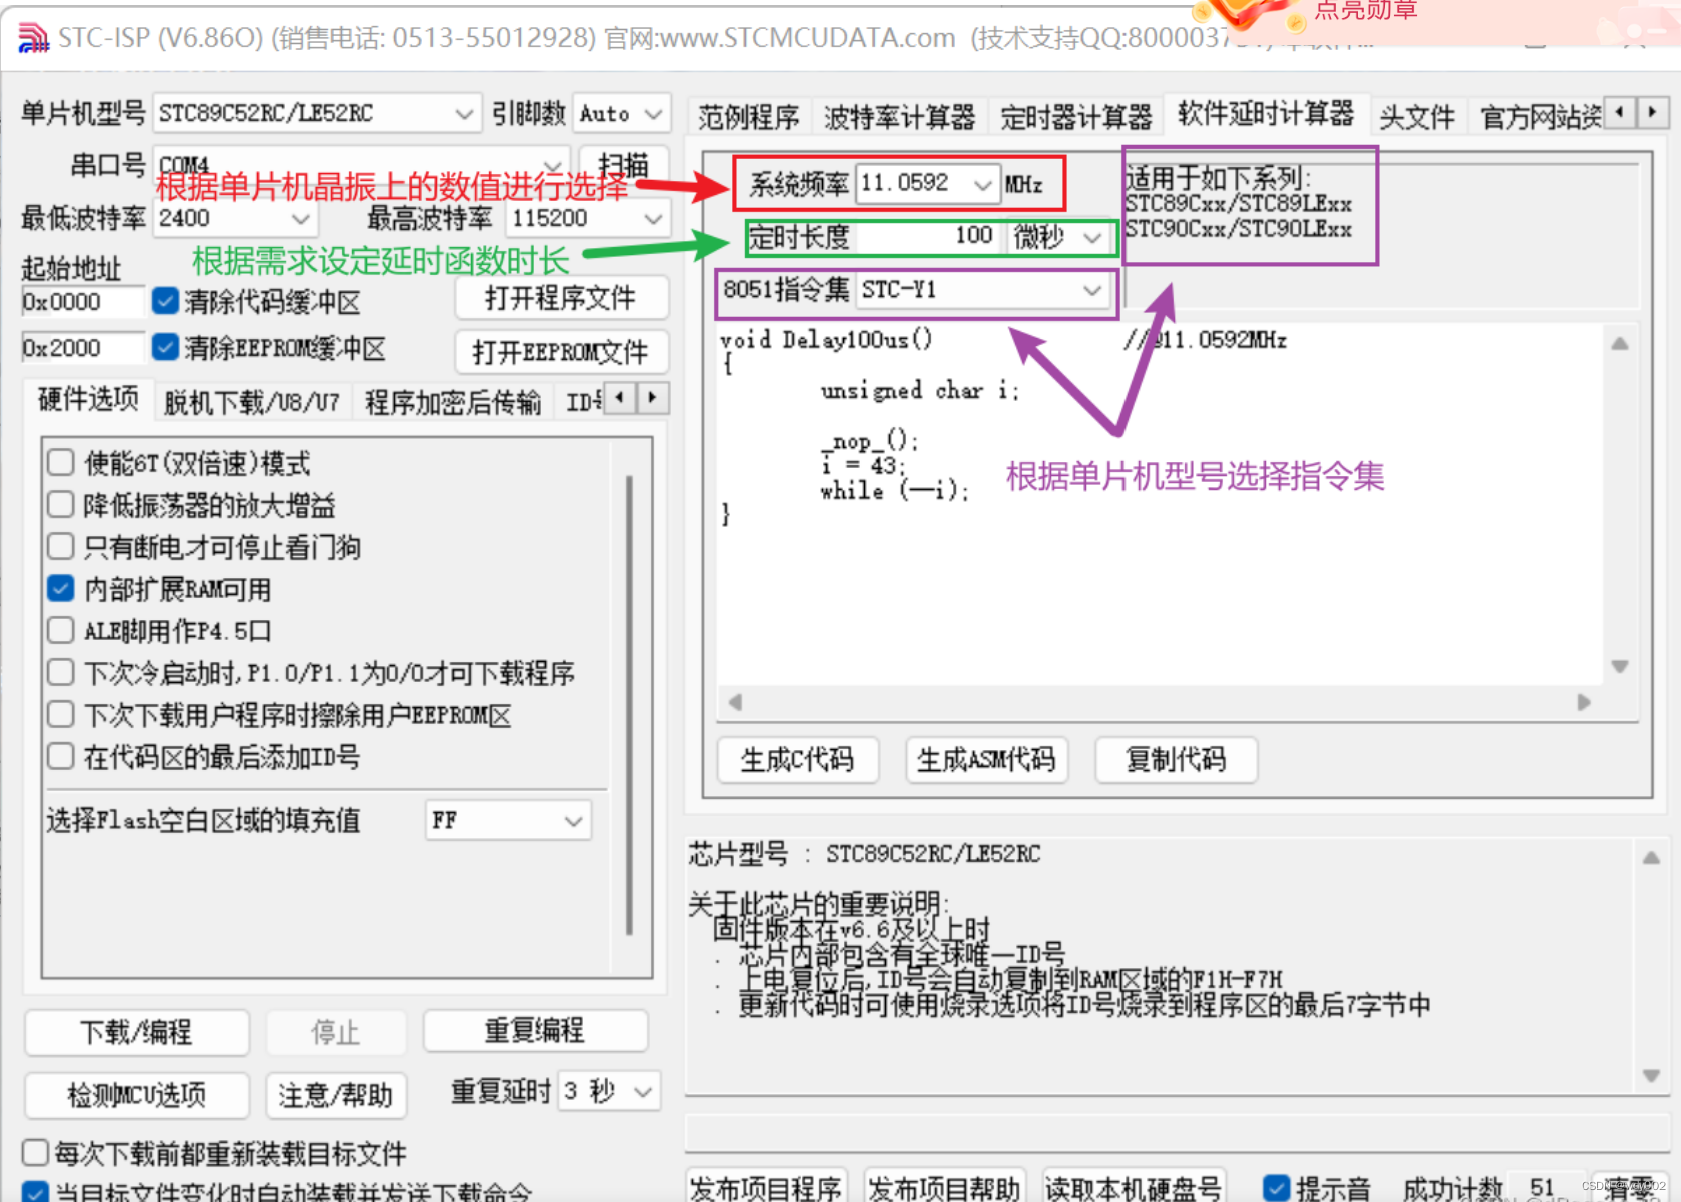Toggle reduce oscillator gain option
This screenshot has height=1202, width=1681.
61,505
